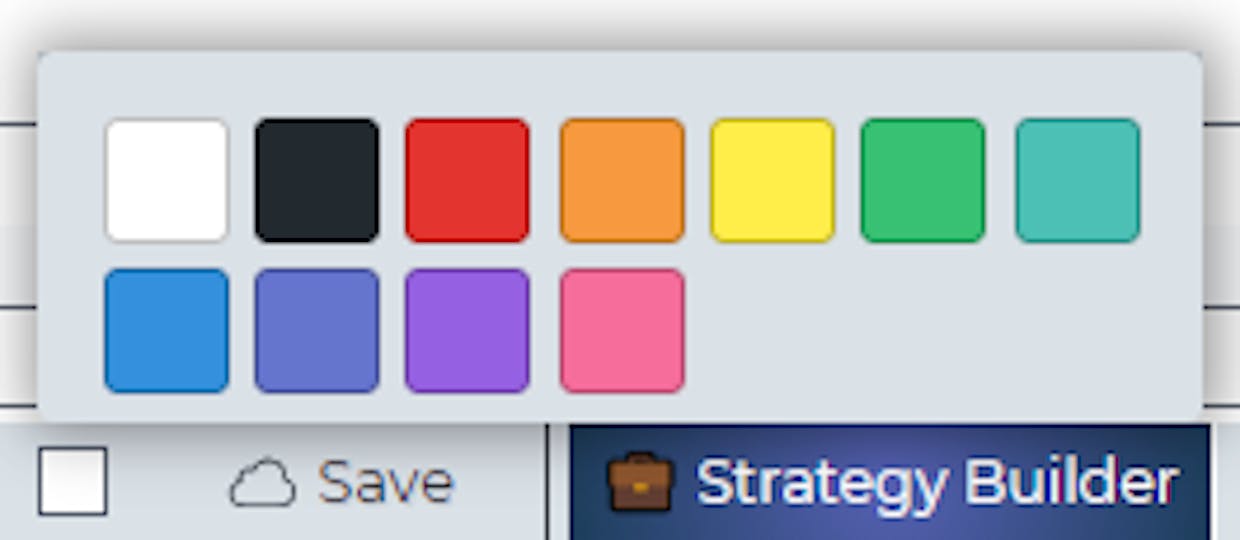Image resolution: width=1240 pixels, height=540 pixels.
Task: Select the bright blue color swatch
Action: pos(167,331)
